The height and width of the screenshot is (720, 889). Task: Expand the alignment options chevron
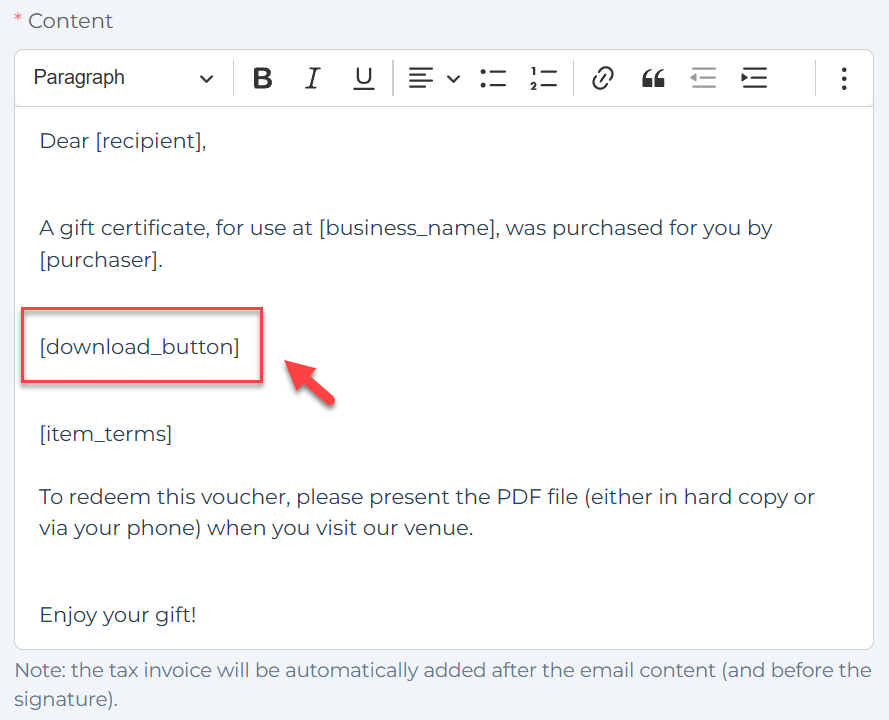point(453,78)
